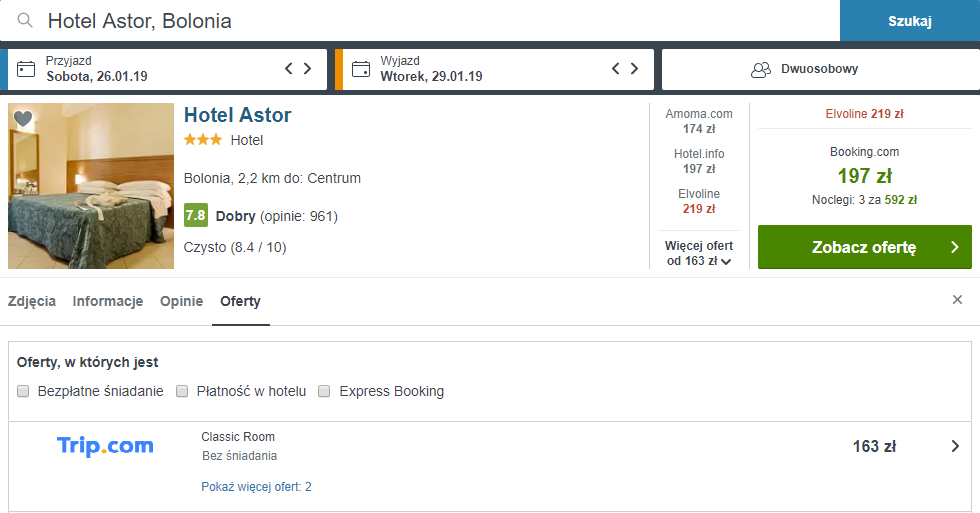Viewport: 980px width, 513px height.
Task: Move the departure date to the previous day
Action: pyautogui.click(x=616, y=69)
